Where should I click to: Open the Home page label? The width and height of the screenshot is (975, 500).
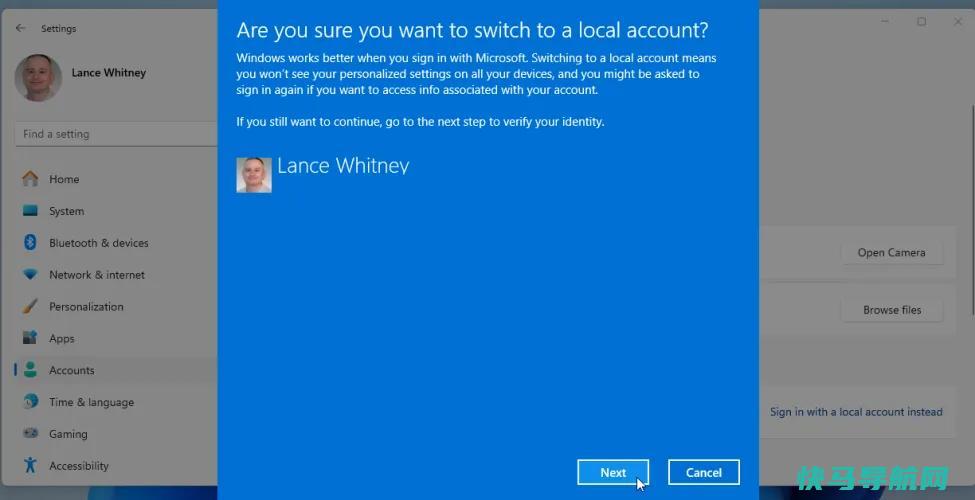coord(64,179)
